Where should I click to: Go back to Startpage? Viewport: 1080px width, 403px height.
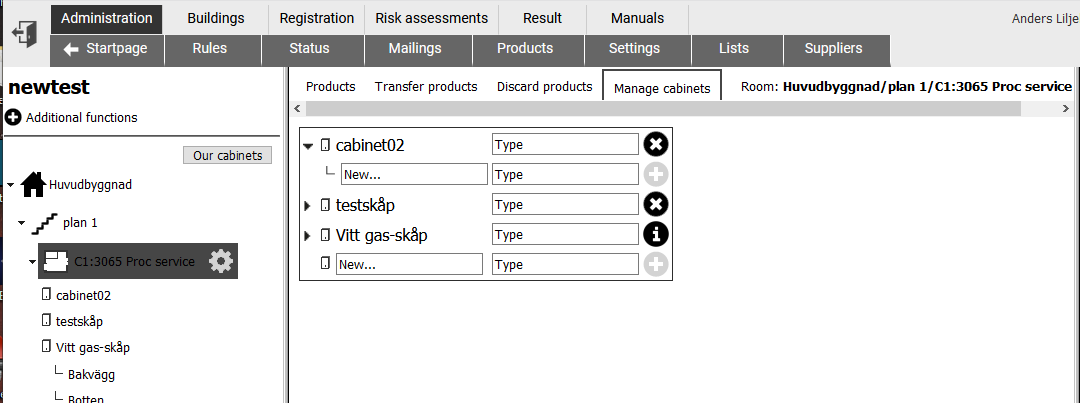tap(108, 49)
